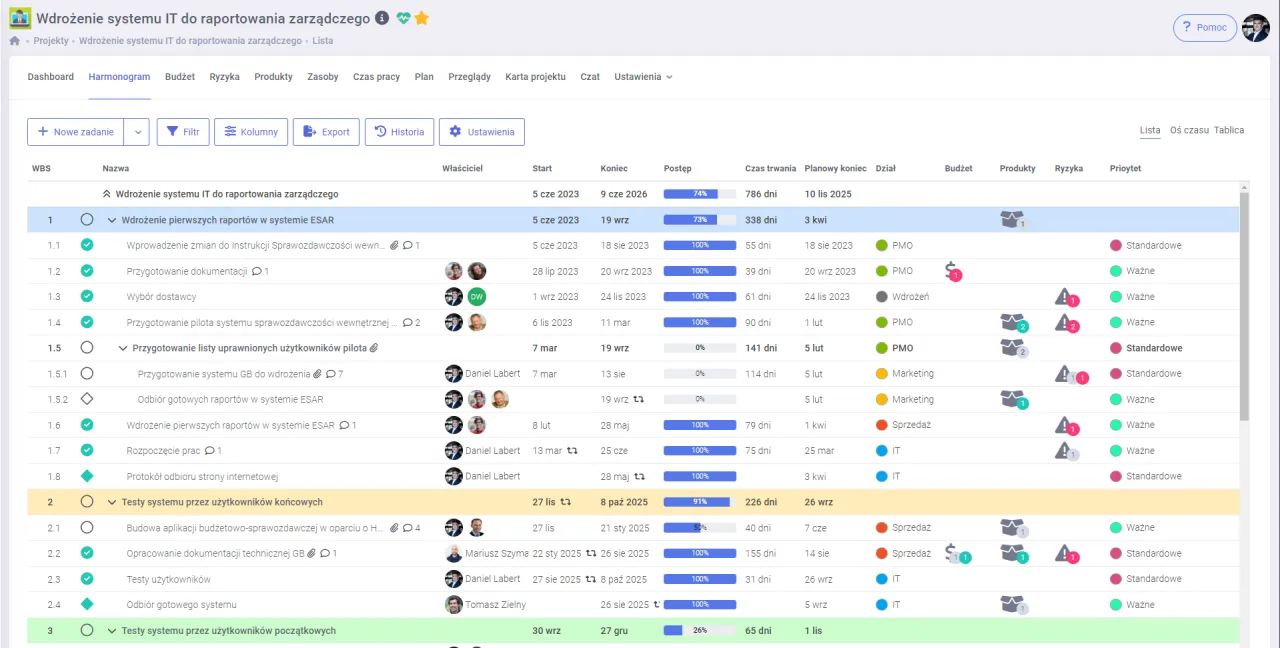Open dropdown arrow next to Nowe zadanie
The height and width of the screenshot is (648, 1280).
[138, 132]
